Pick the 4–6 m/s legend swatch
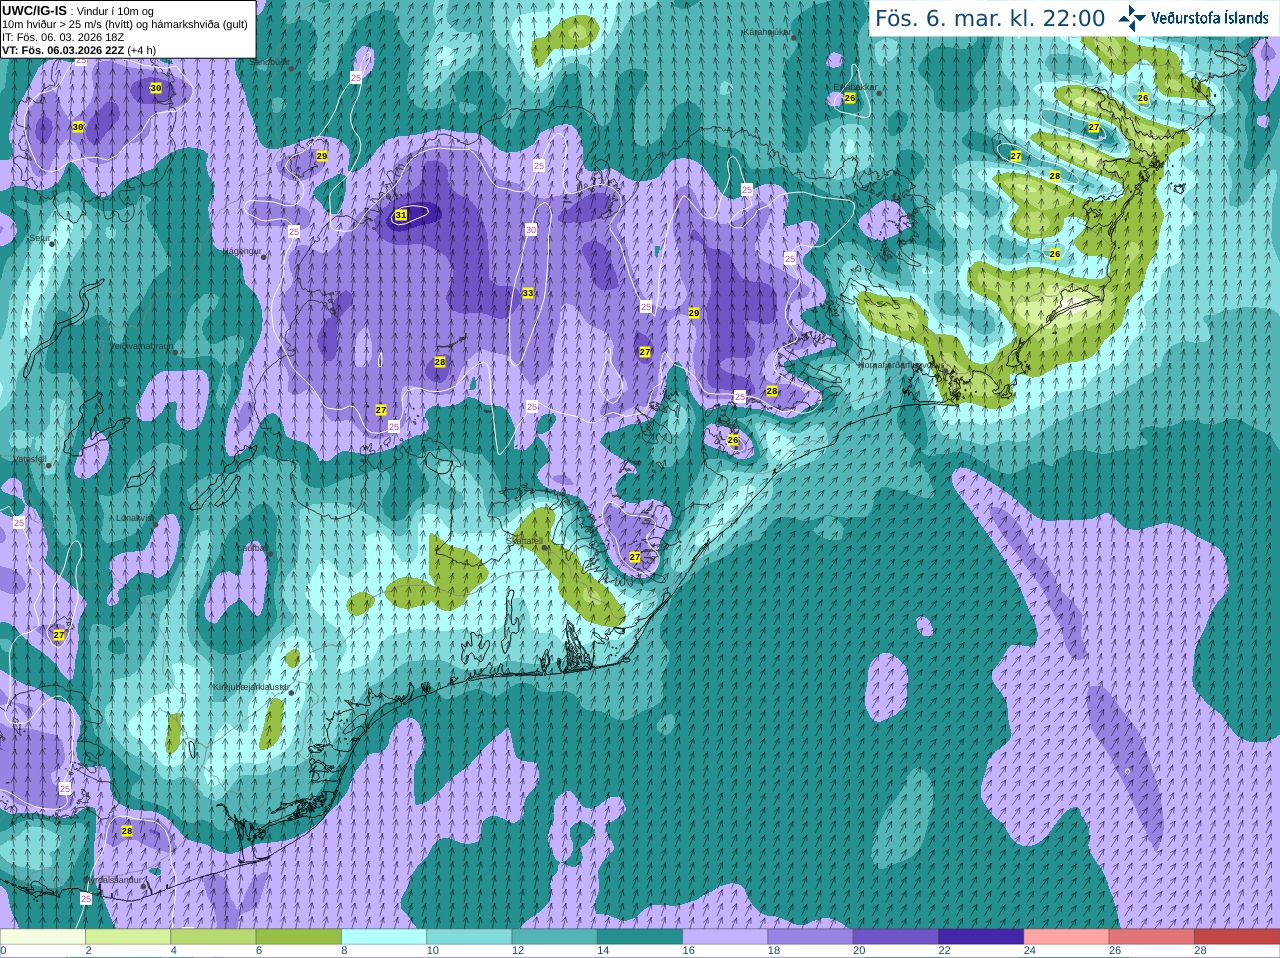Viewport: 1280px width, 958px height. click(213, 937)
